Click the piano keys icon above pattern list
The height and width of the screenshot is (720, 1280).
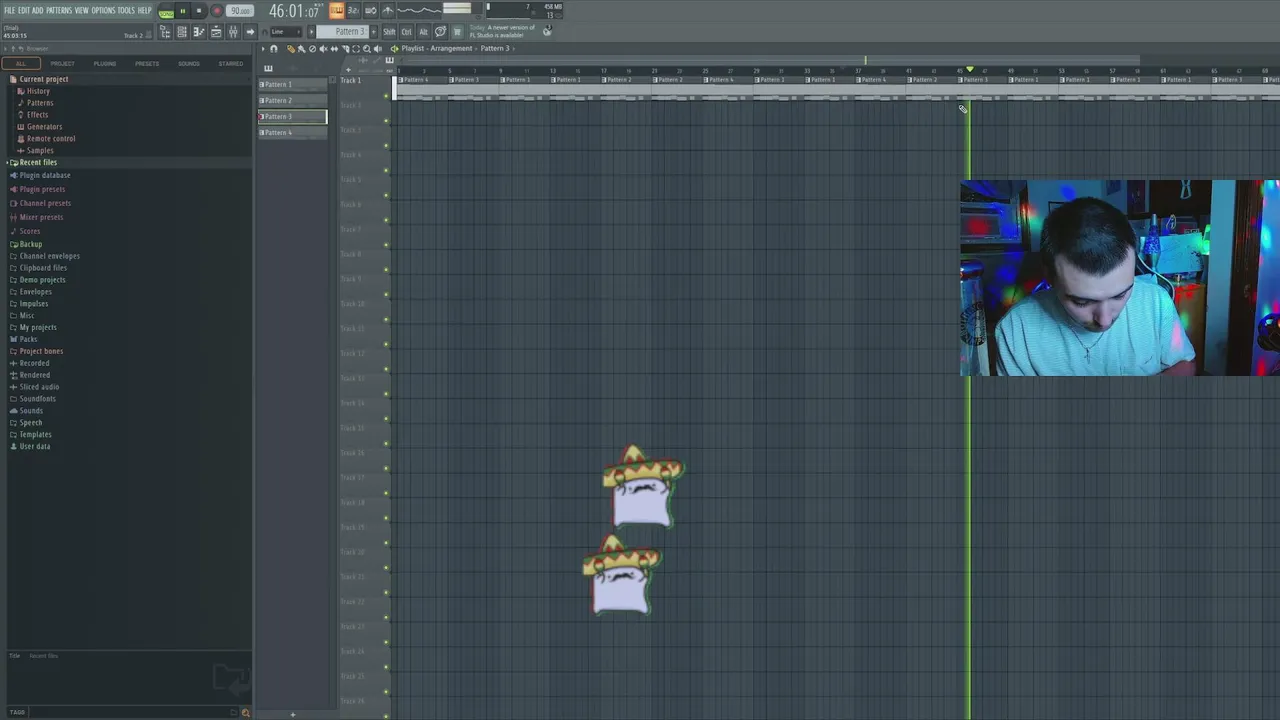pyautogui.click(x=268, y=68)
